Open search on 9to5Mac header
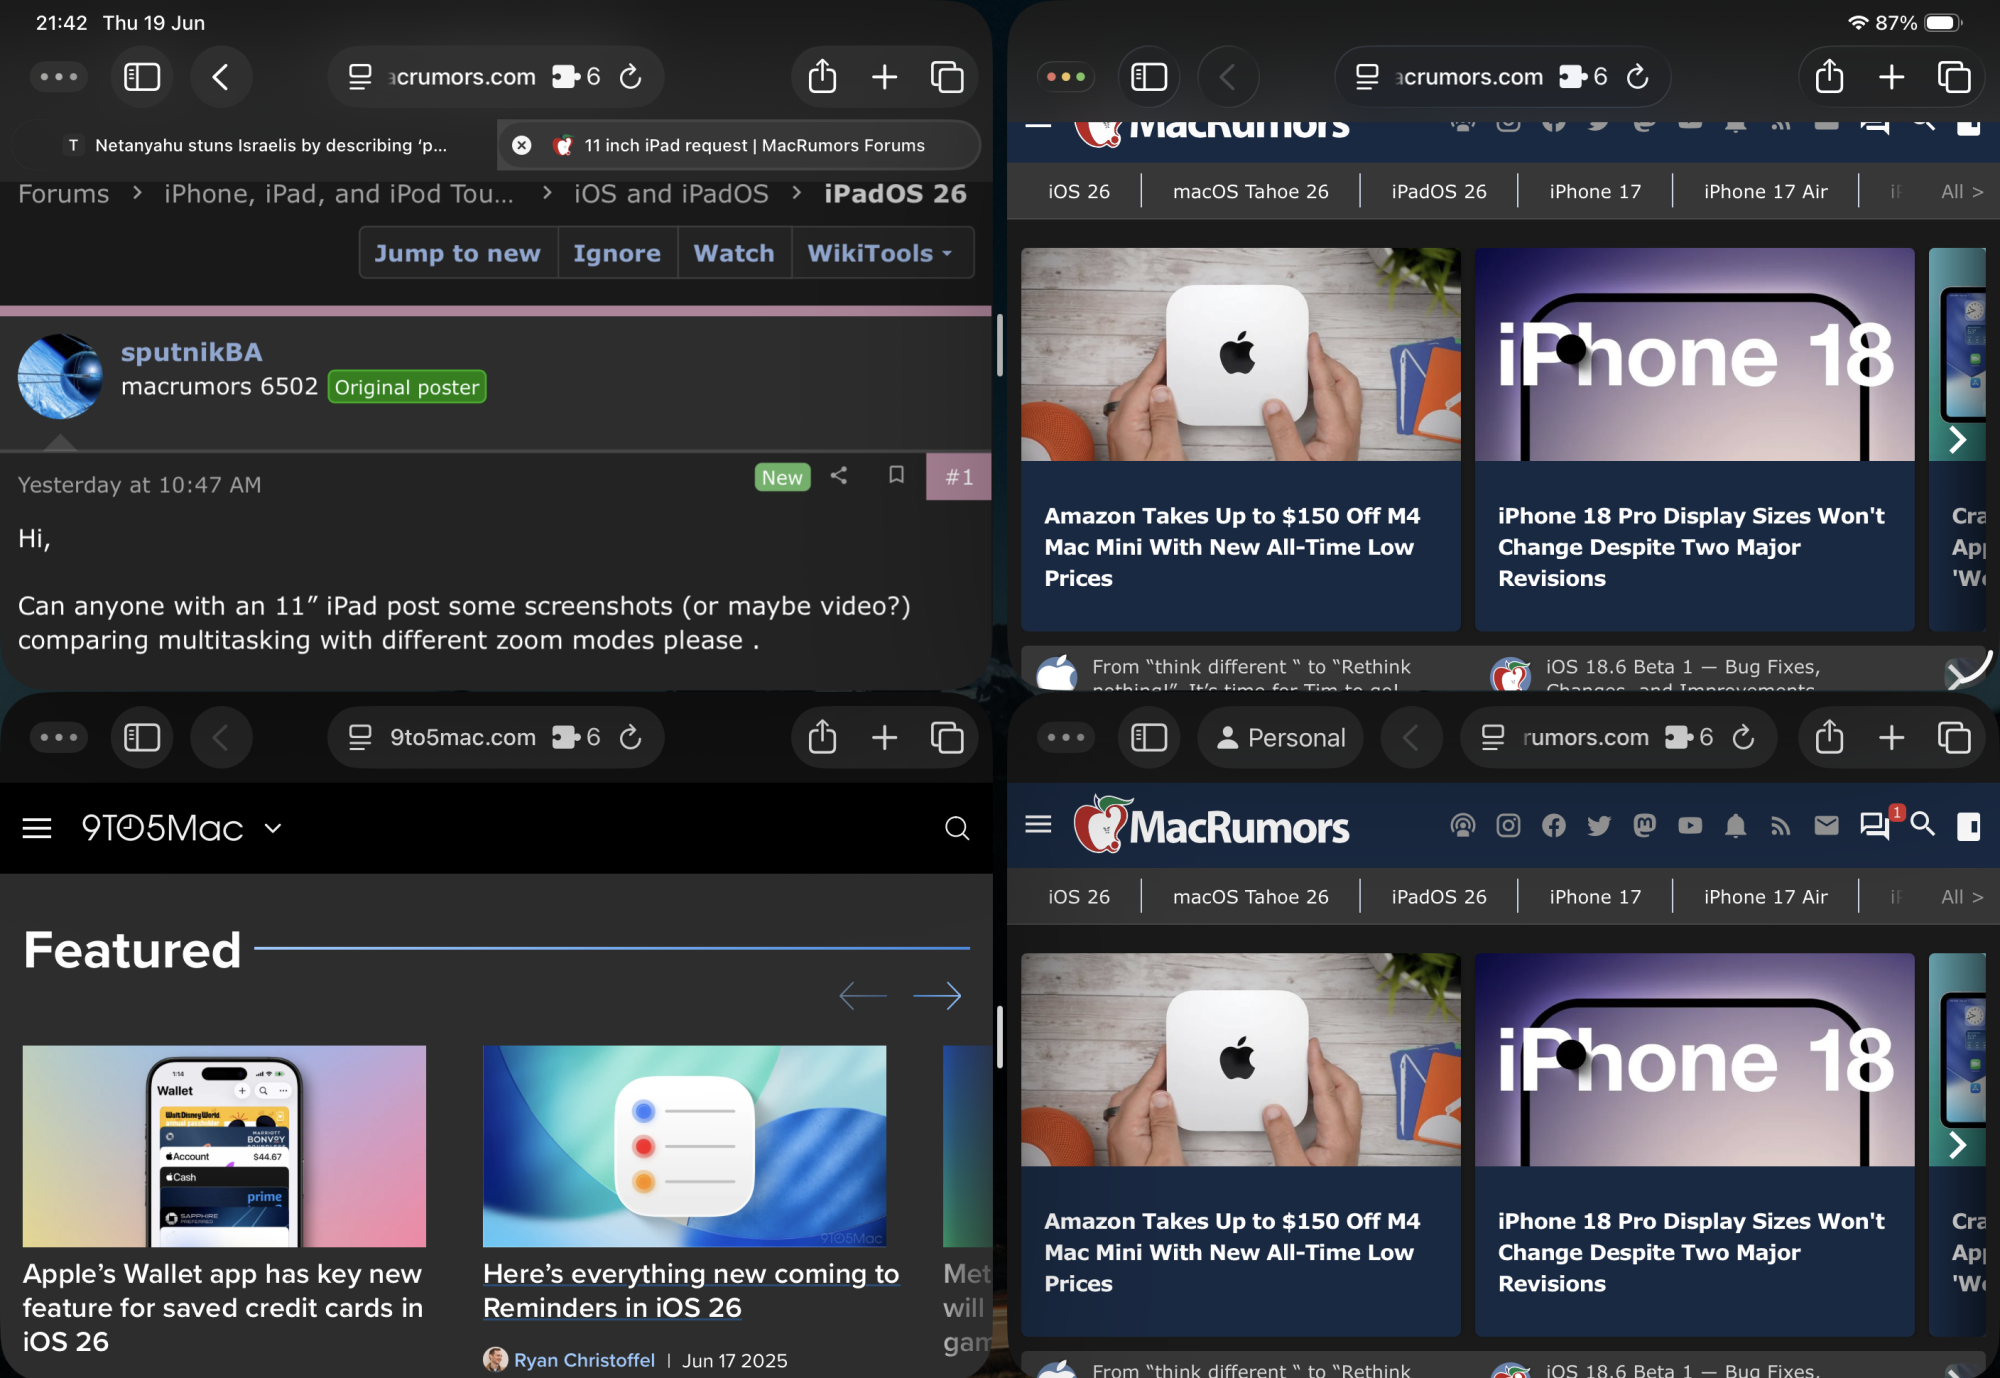2000x1378 pixels. (x=956, y=828)
